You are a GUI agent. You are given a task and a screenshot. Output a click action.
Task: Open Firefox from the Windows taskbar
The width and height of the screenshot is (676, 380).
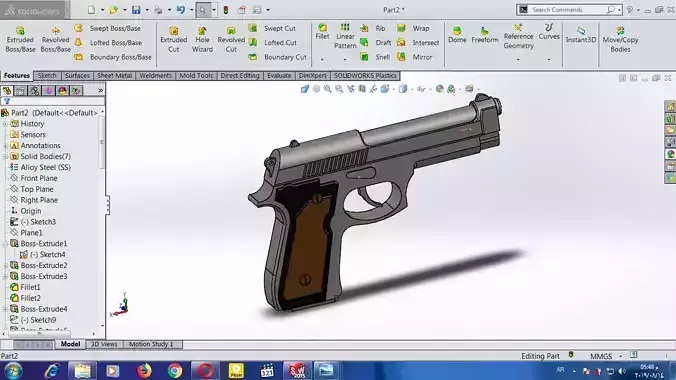(144, 371)
